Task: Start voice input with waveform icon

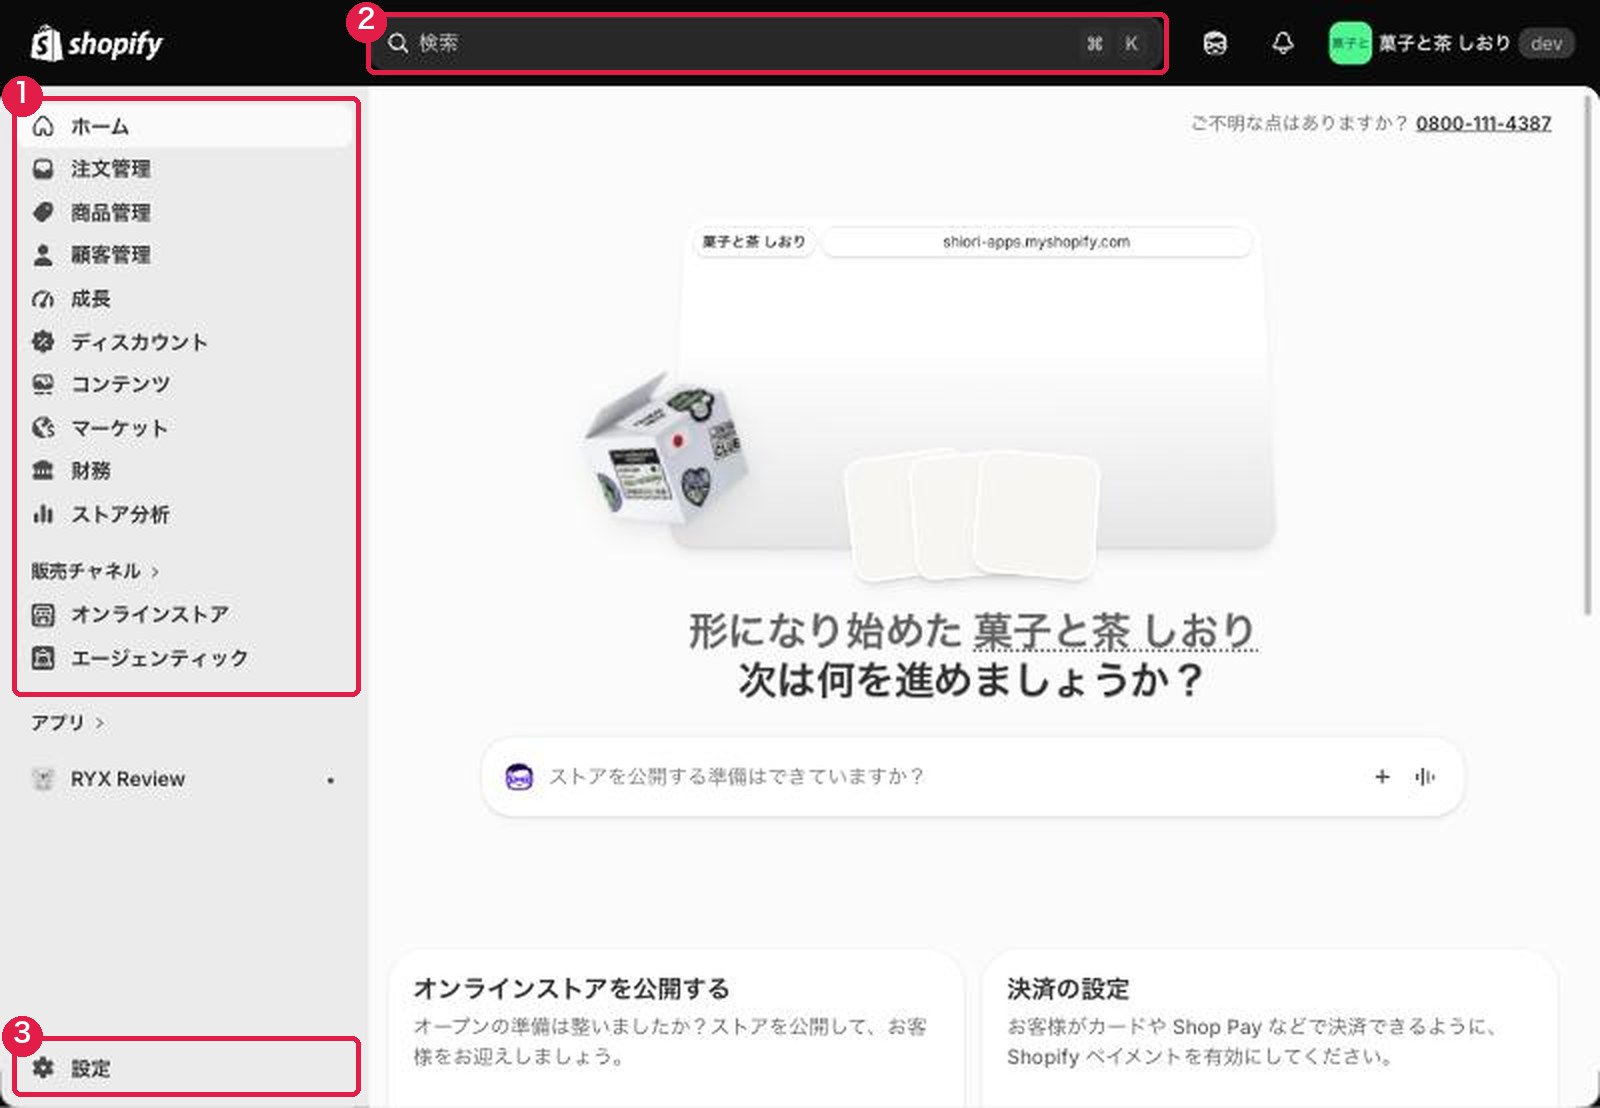Action: tap(1425, 776)
